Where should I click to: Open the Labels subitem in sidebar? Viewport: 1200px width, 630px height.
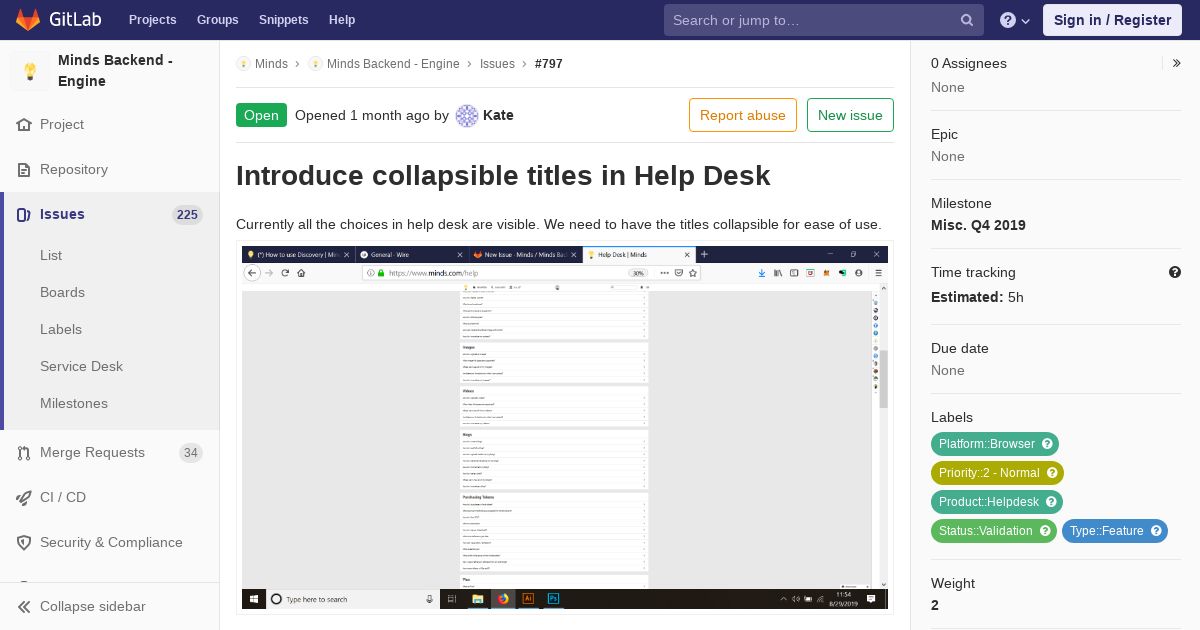(x=61, y=330)
